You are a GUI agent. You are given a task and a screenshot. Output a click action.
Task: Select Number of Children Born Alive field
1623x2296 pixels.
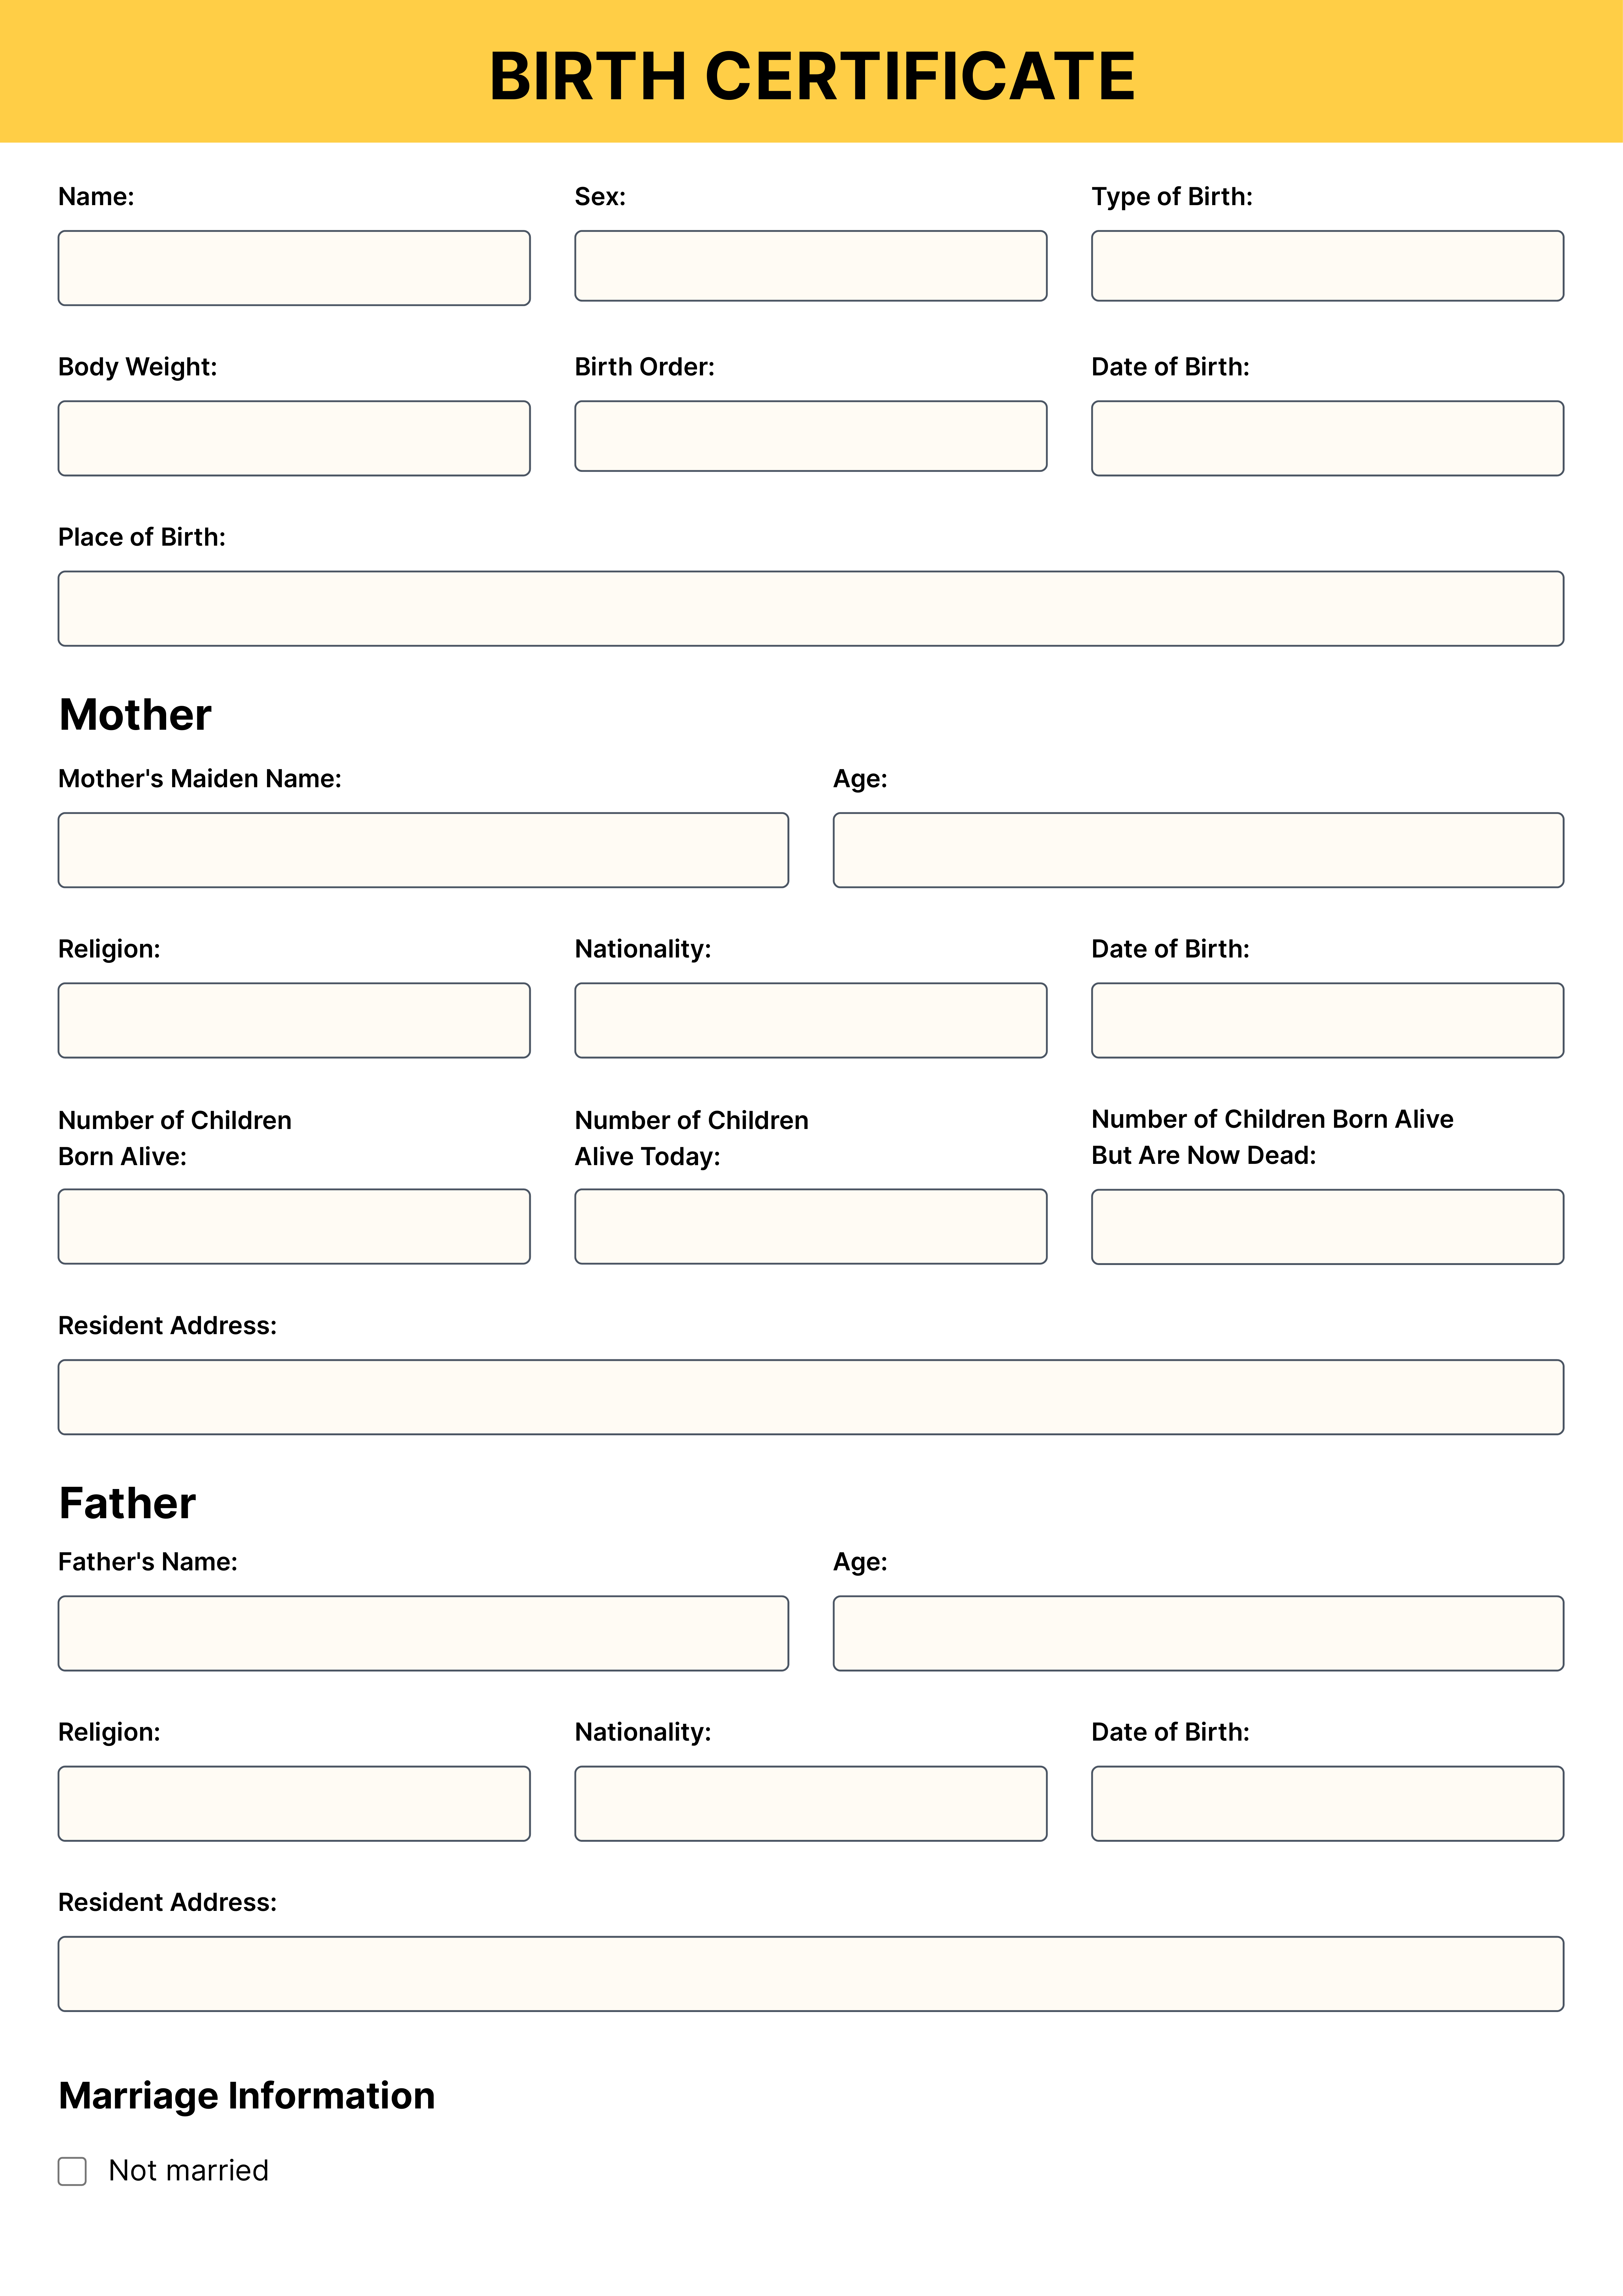[x=294, y=1226]
